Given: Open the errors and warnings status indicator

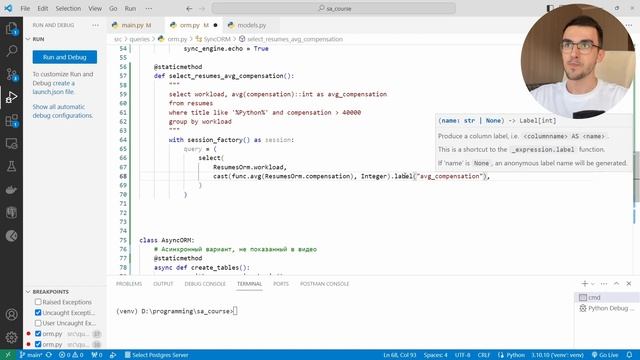Looking at the screenshot, I should pos(71,355).
